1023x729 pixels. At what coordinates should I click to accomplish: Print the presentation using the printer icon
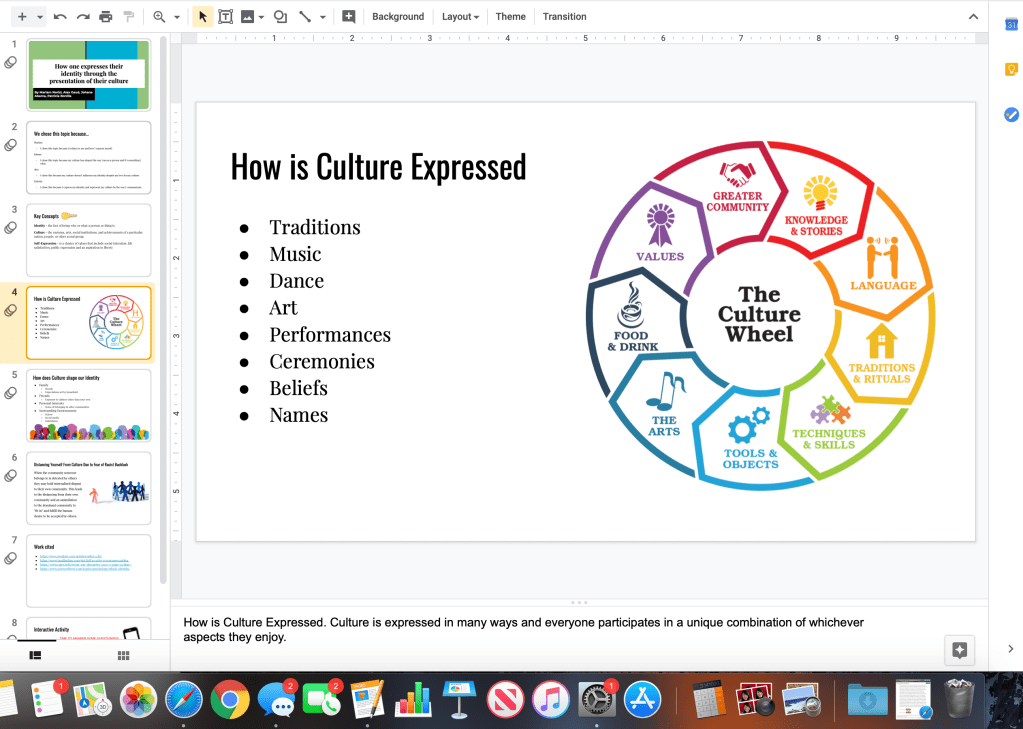[106, 17]
